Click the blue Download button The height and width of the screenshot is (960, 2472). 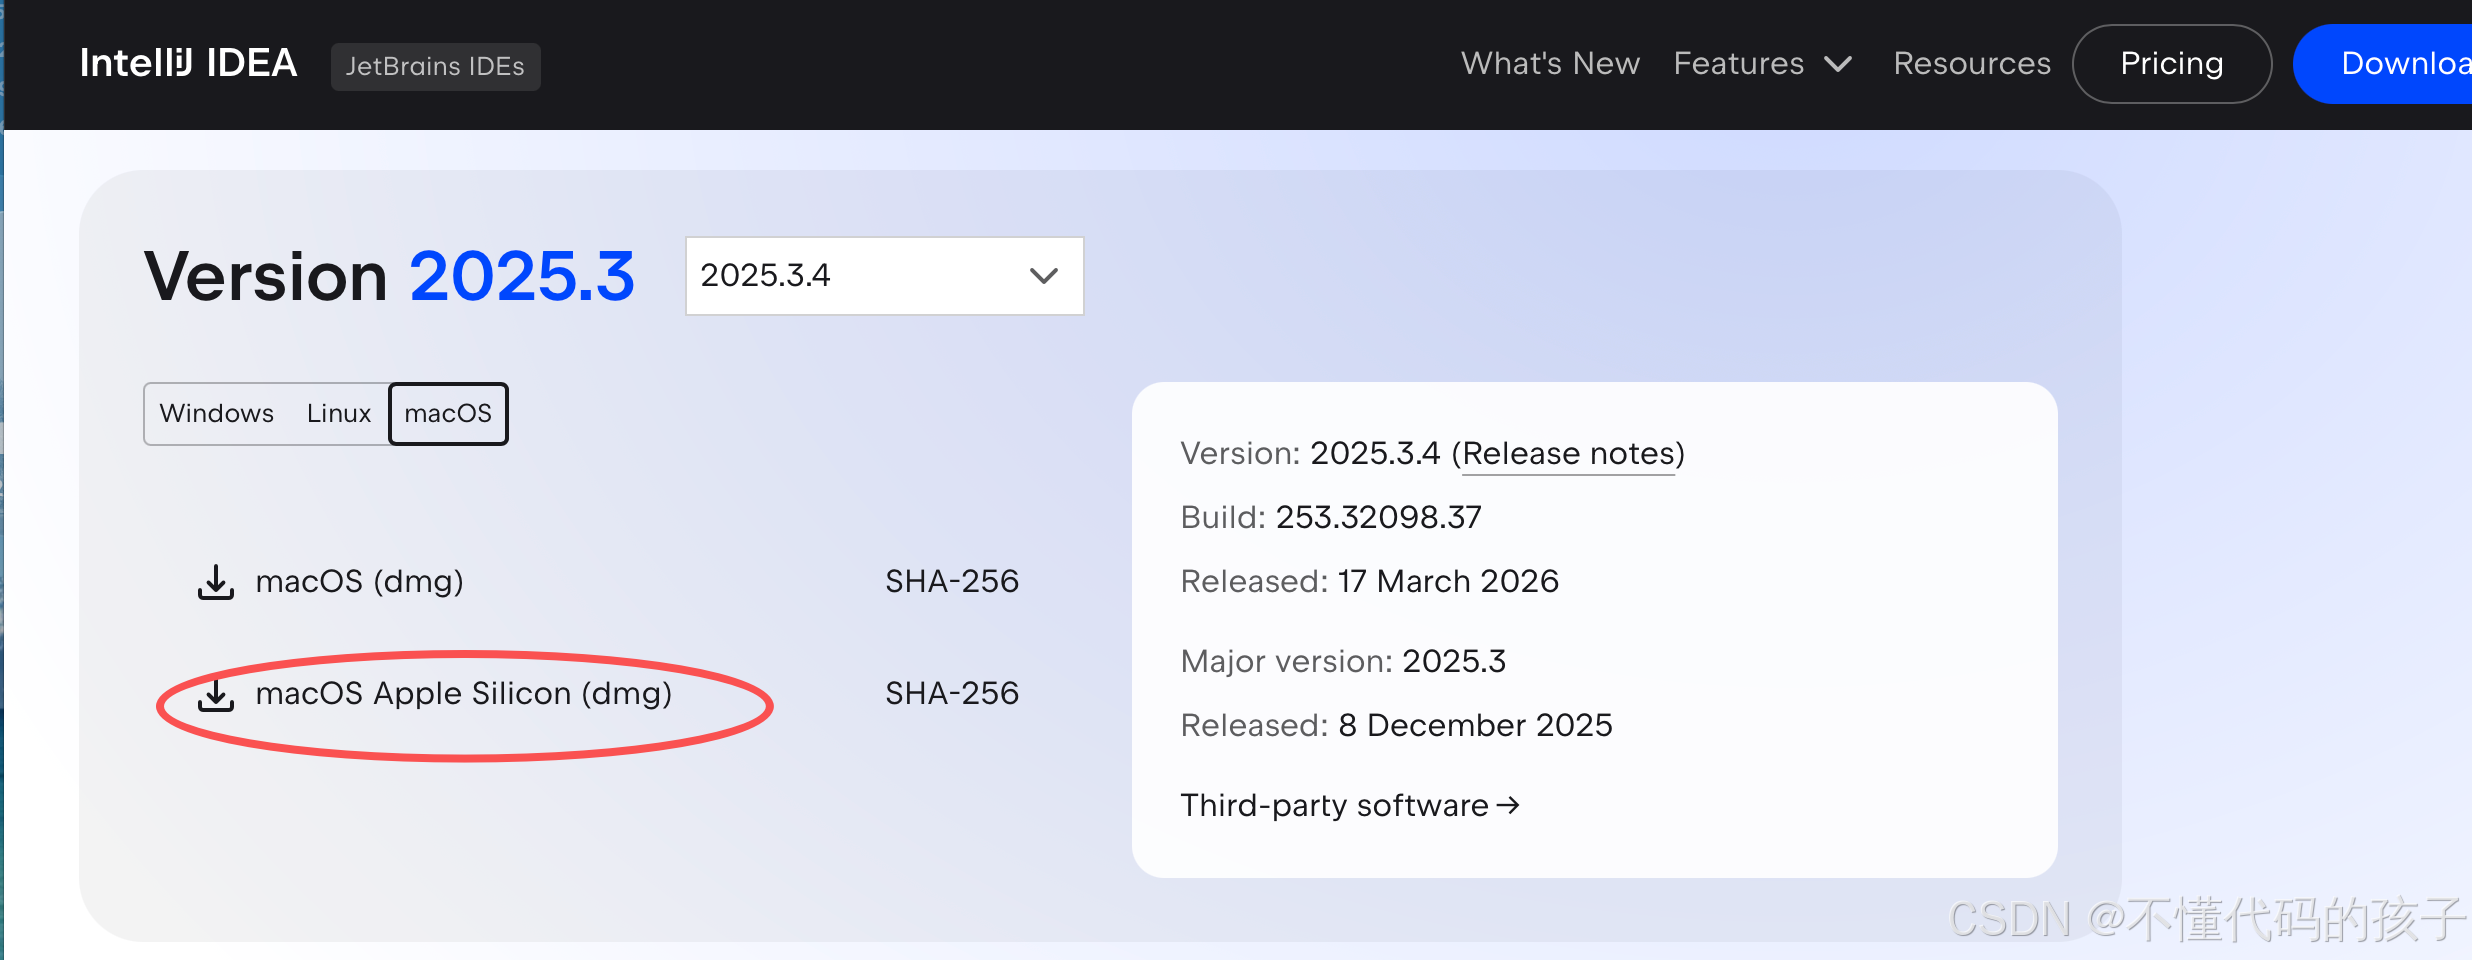pyautogui.click(x=2385, y=64)
